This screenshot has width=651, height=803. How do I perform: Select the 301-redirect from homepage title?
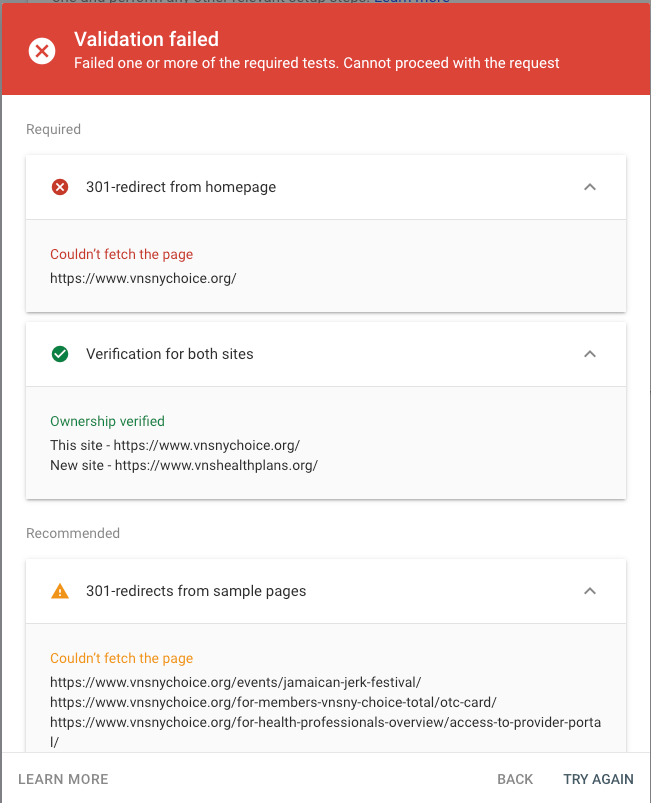coord(181,187)
